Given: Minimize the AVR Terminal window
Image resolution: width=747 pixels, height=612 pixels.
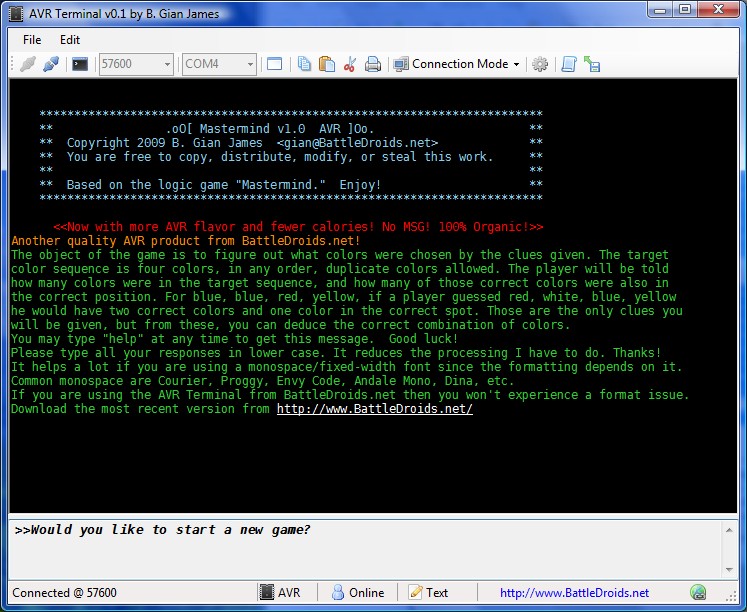Looking at the screenshot, I should 660,10.
